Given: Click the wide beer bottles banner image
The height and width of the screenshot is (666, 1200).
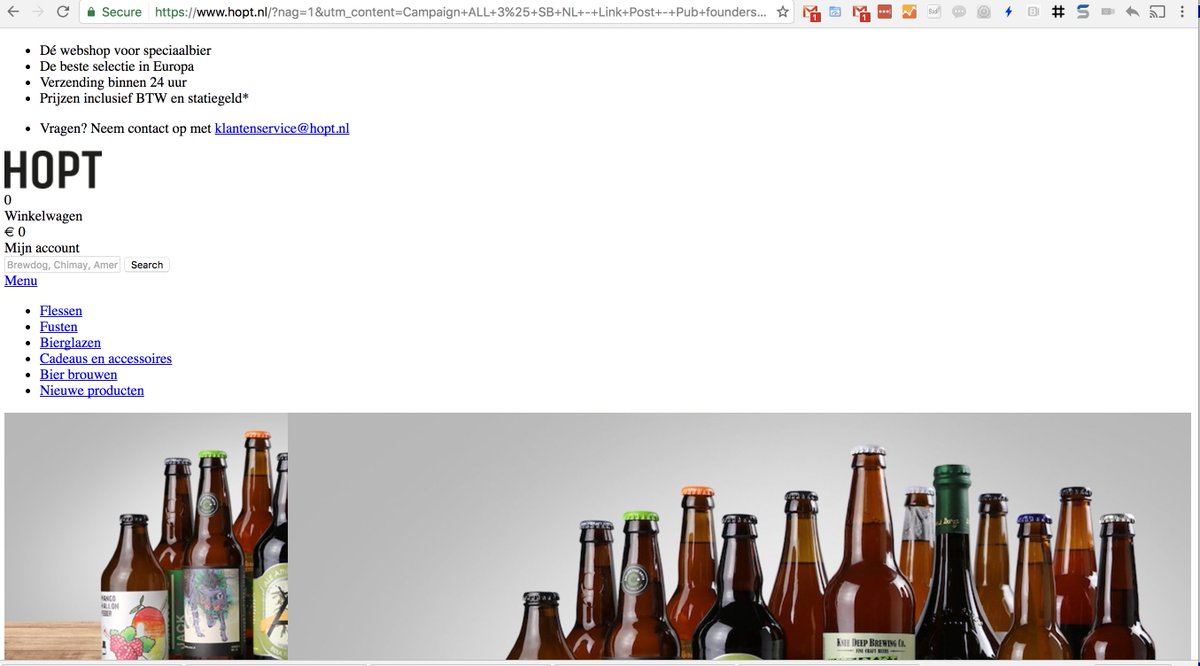Looking at the screenshot, I should coord(740,536).
